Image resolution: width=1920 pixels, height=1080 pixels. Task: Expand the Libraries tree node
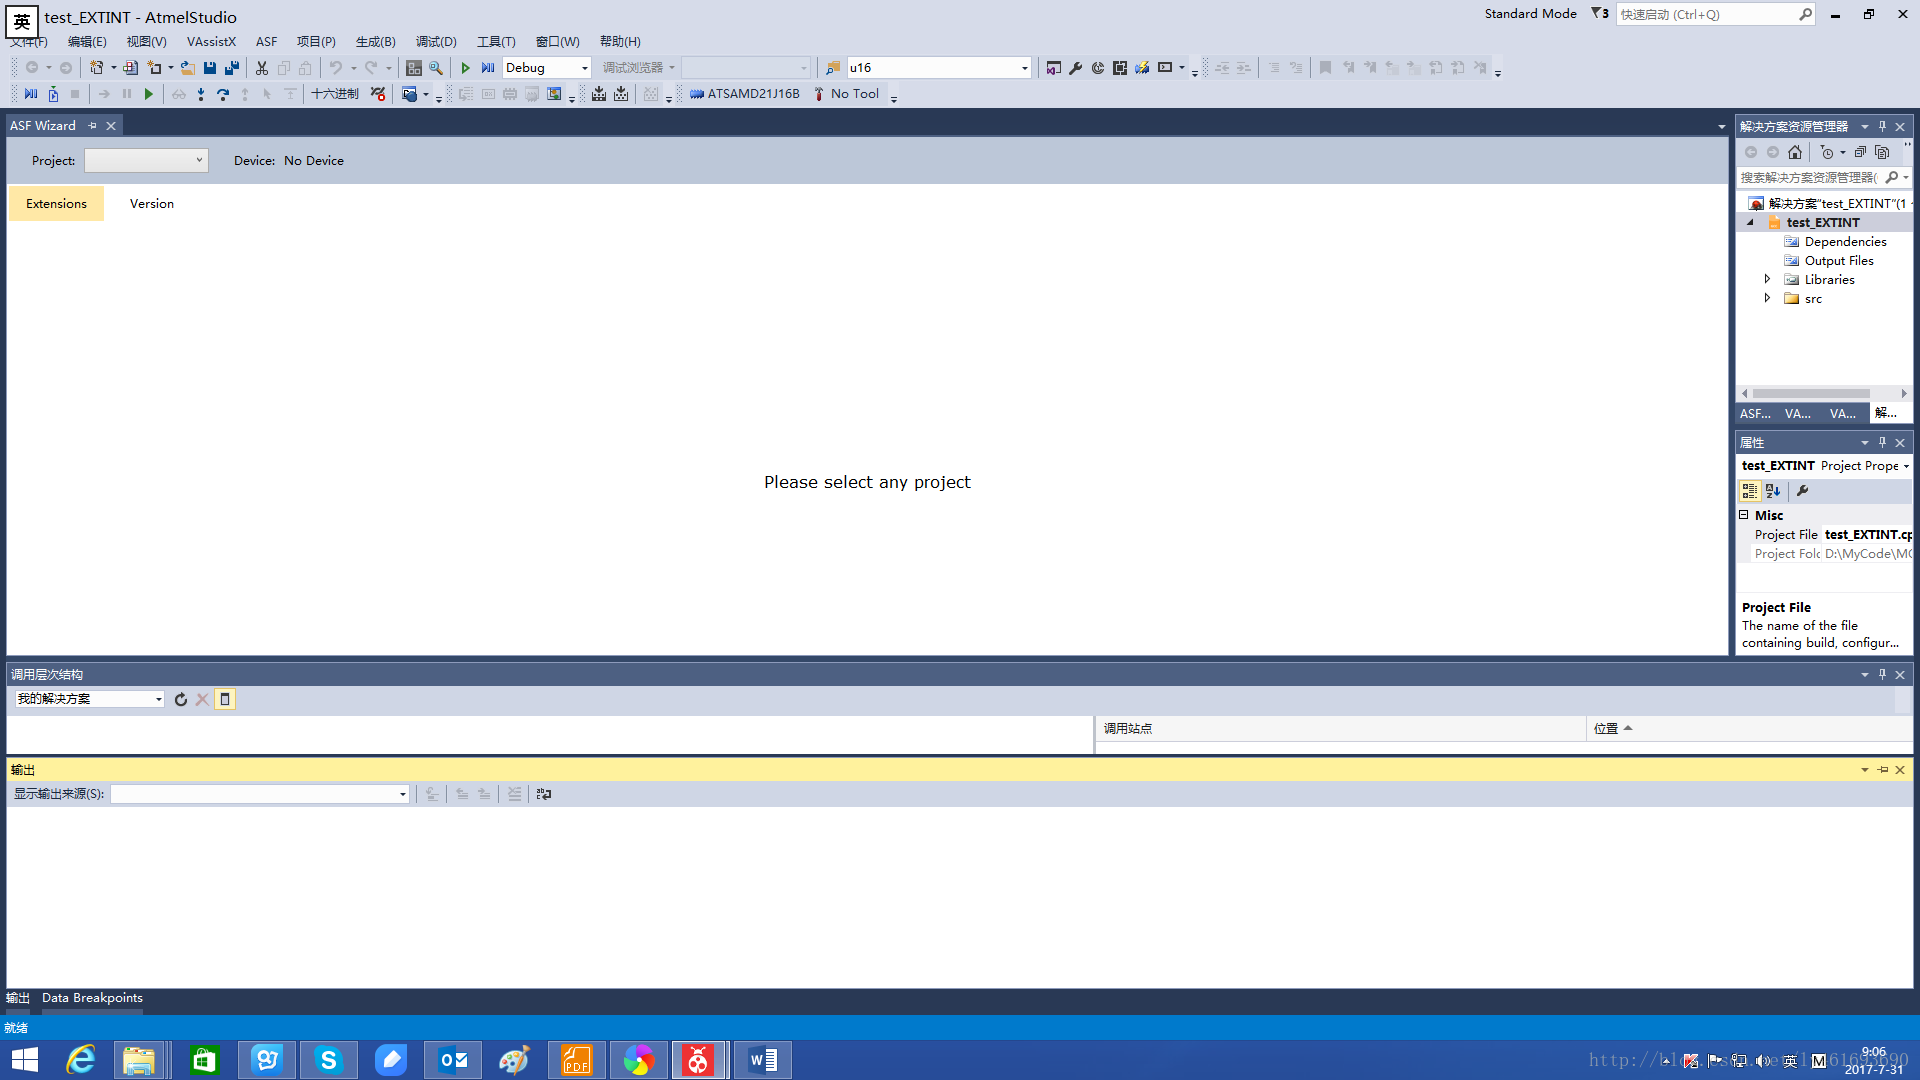click(x=1767, y=280)
